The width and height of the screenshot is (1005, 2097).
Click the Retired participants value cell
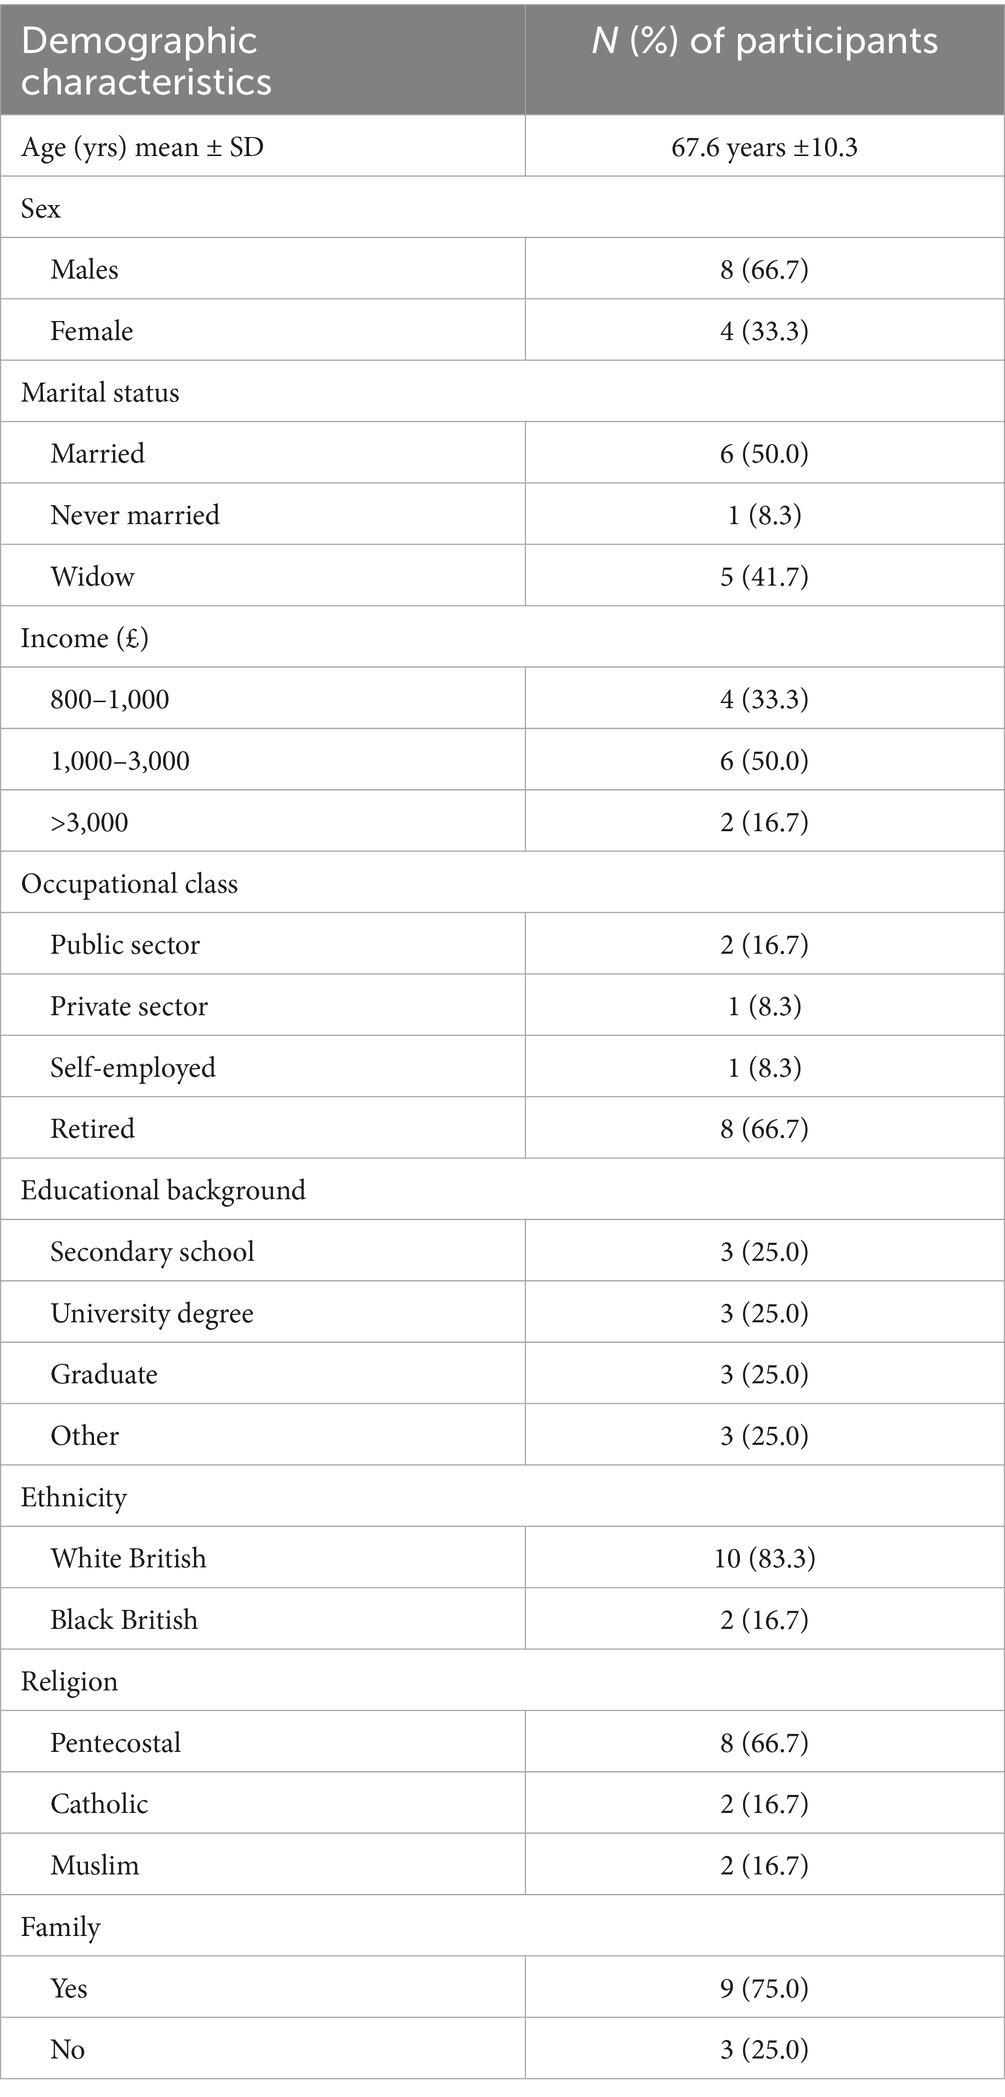click(x=764, y=1130)
